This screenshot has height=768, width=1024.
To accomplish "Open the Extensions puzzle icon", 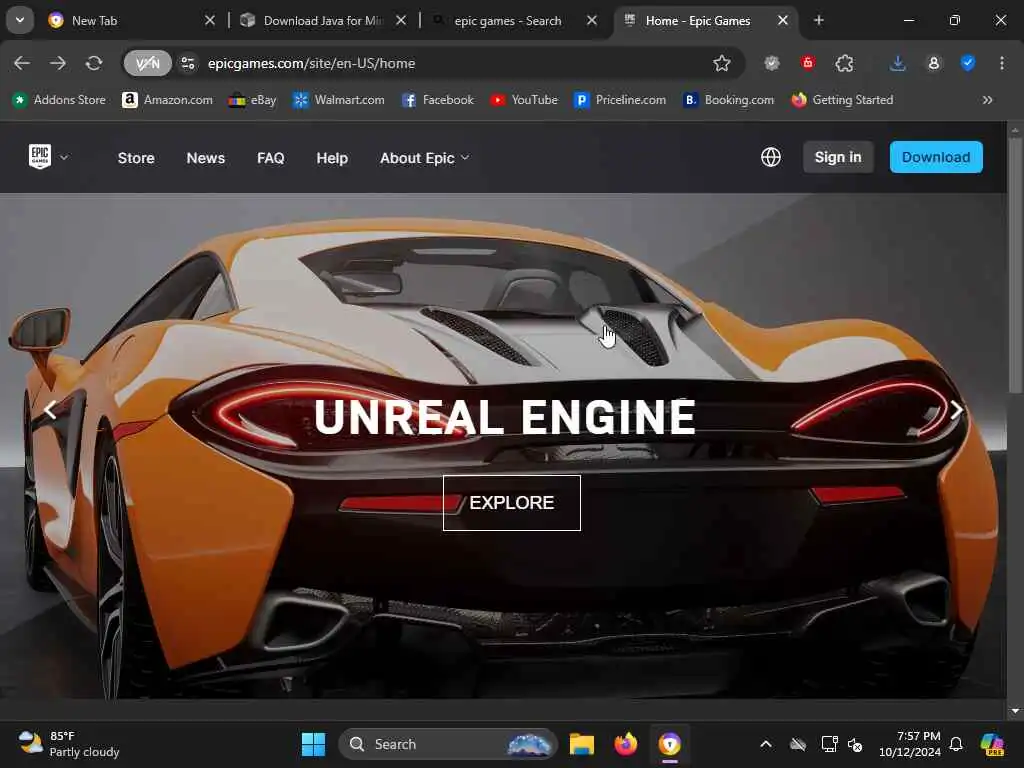I will click(844, 63).
